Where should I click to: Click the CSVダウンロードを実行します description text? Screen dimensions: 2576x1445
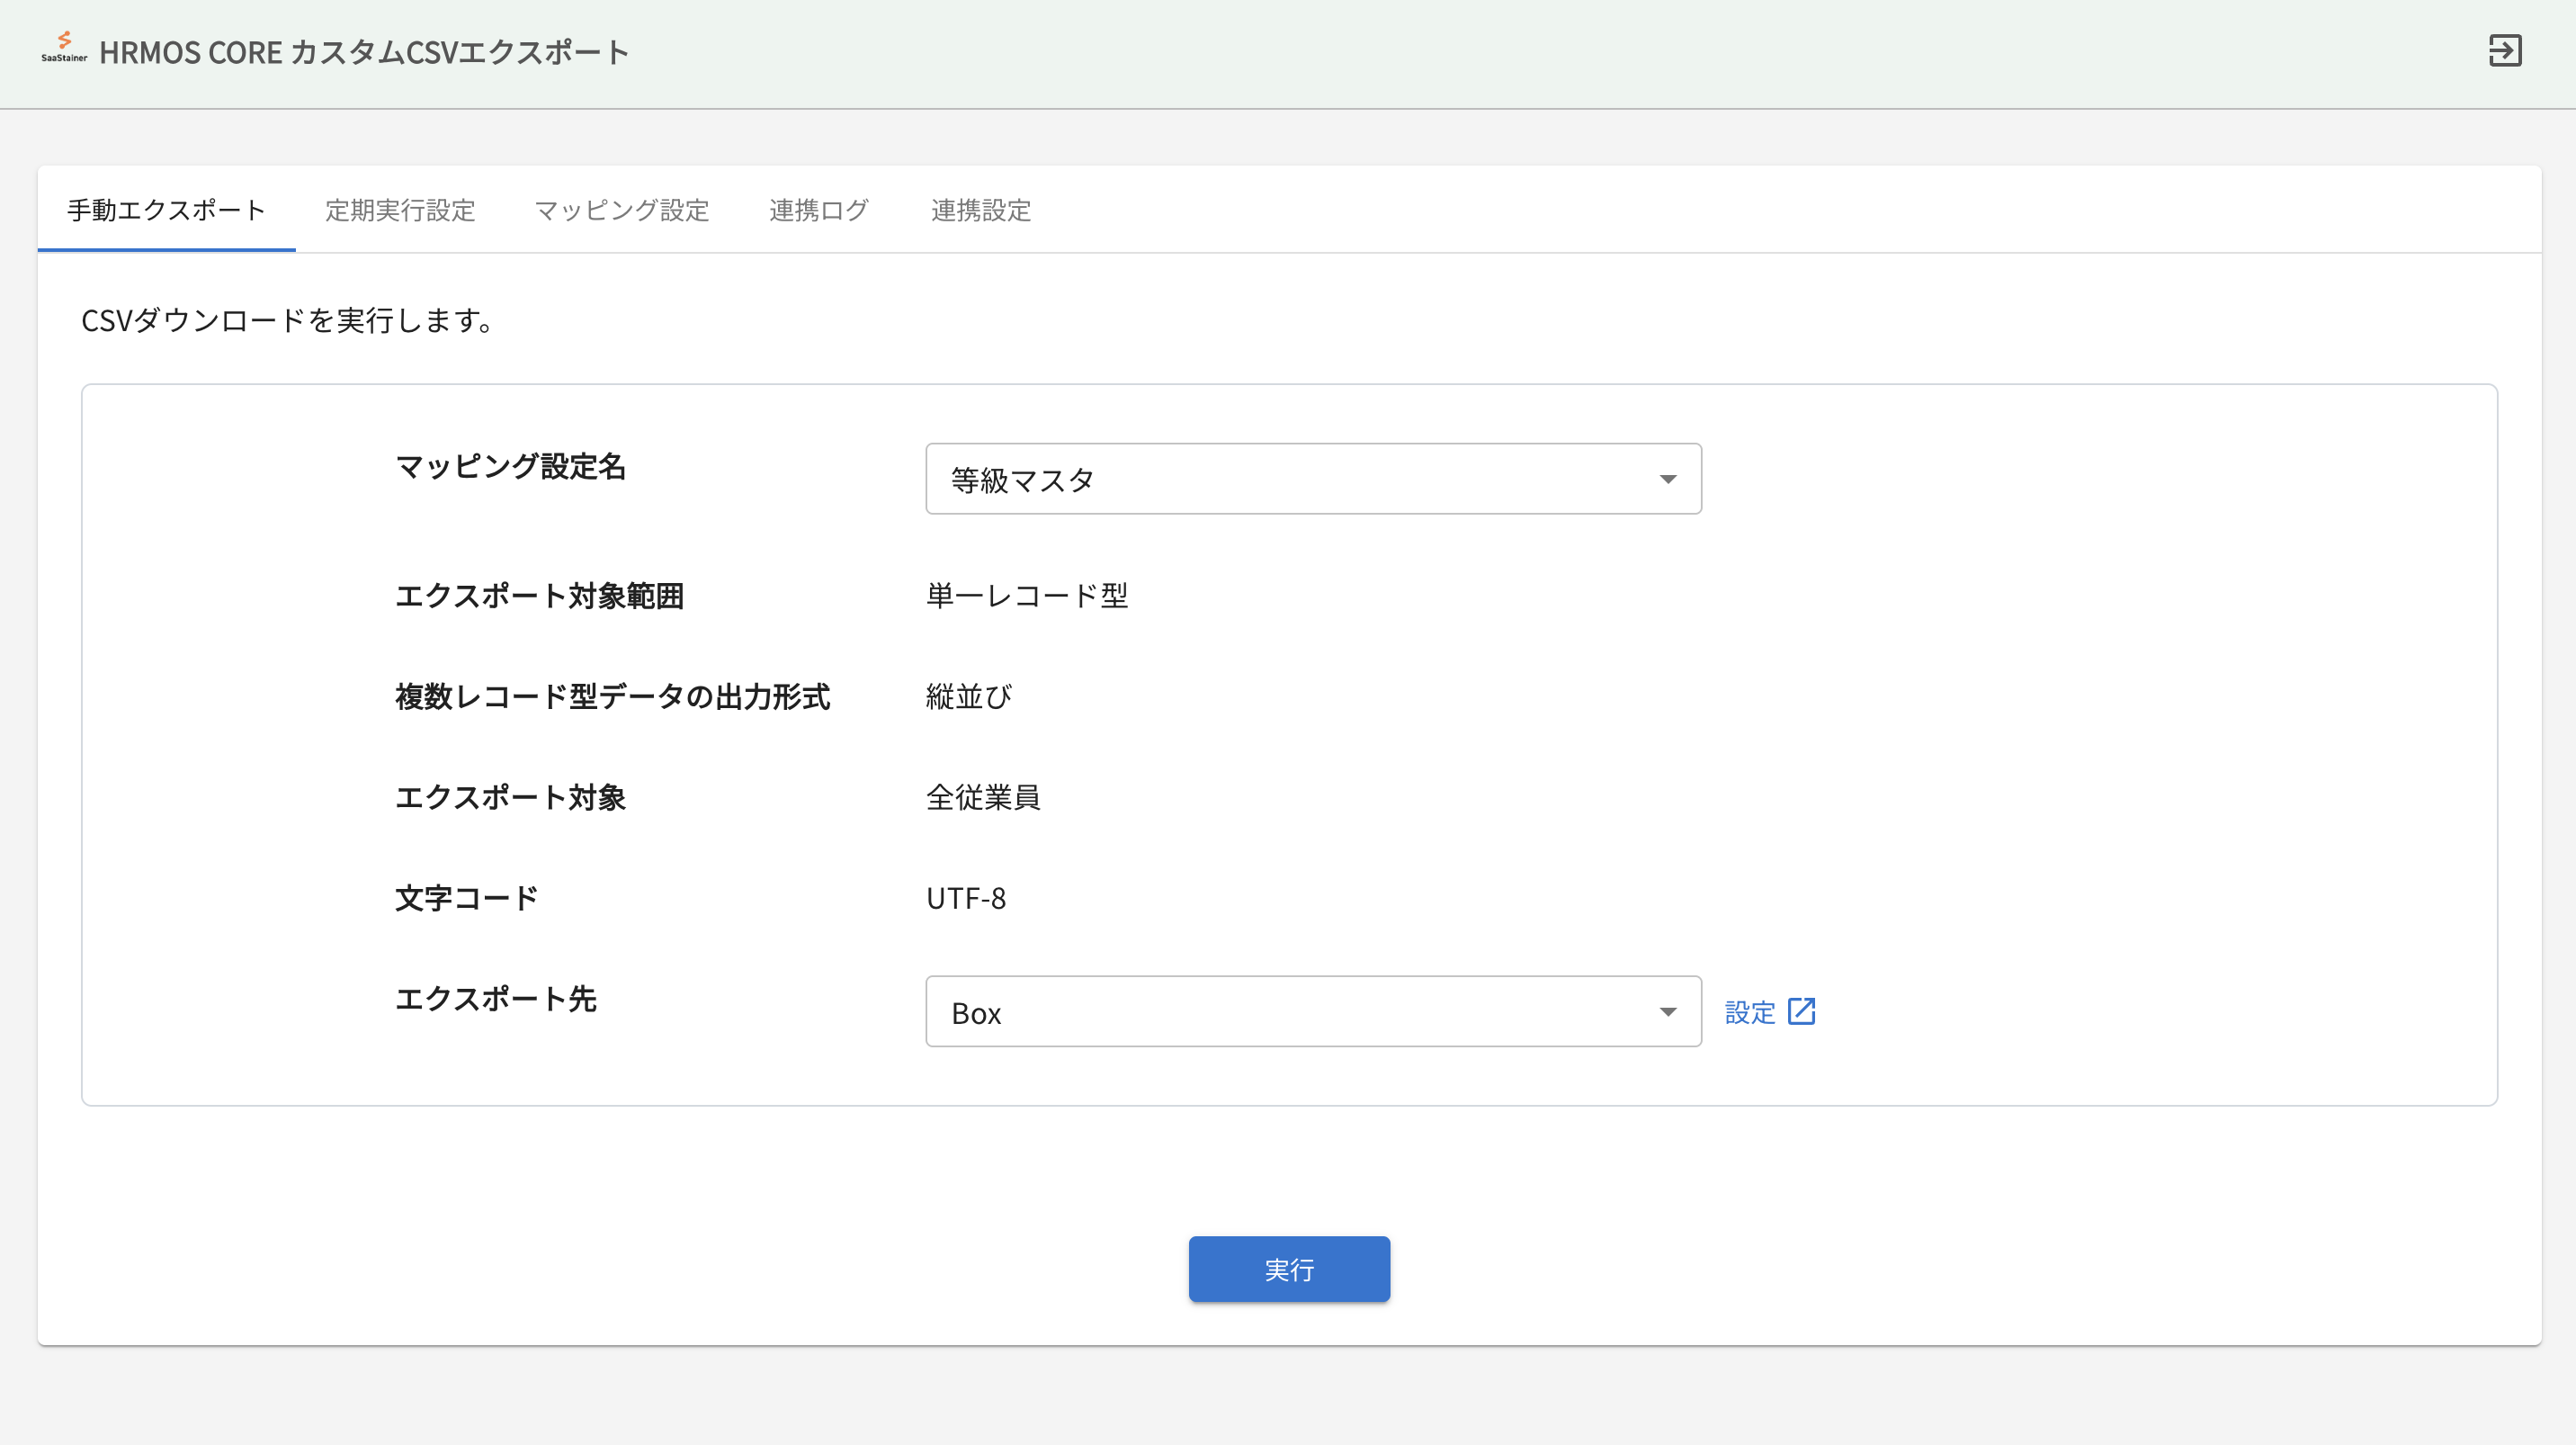click(x=288, y=320)
